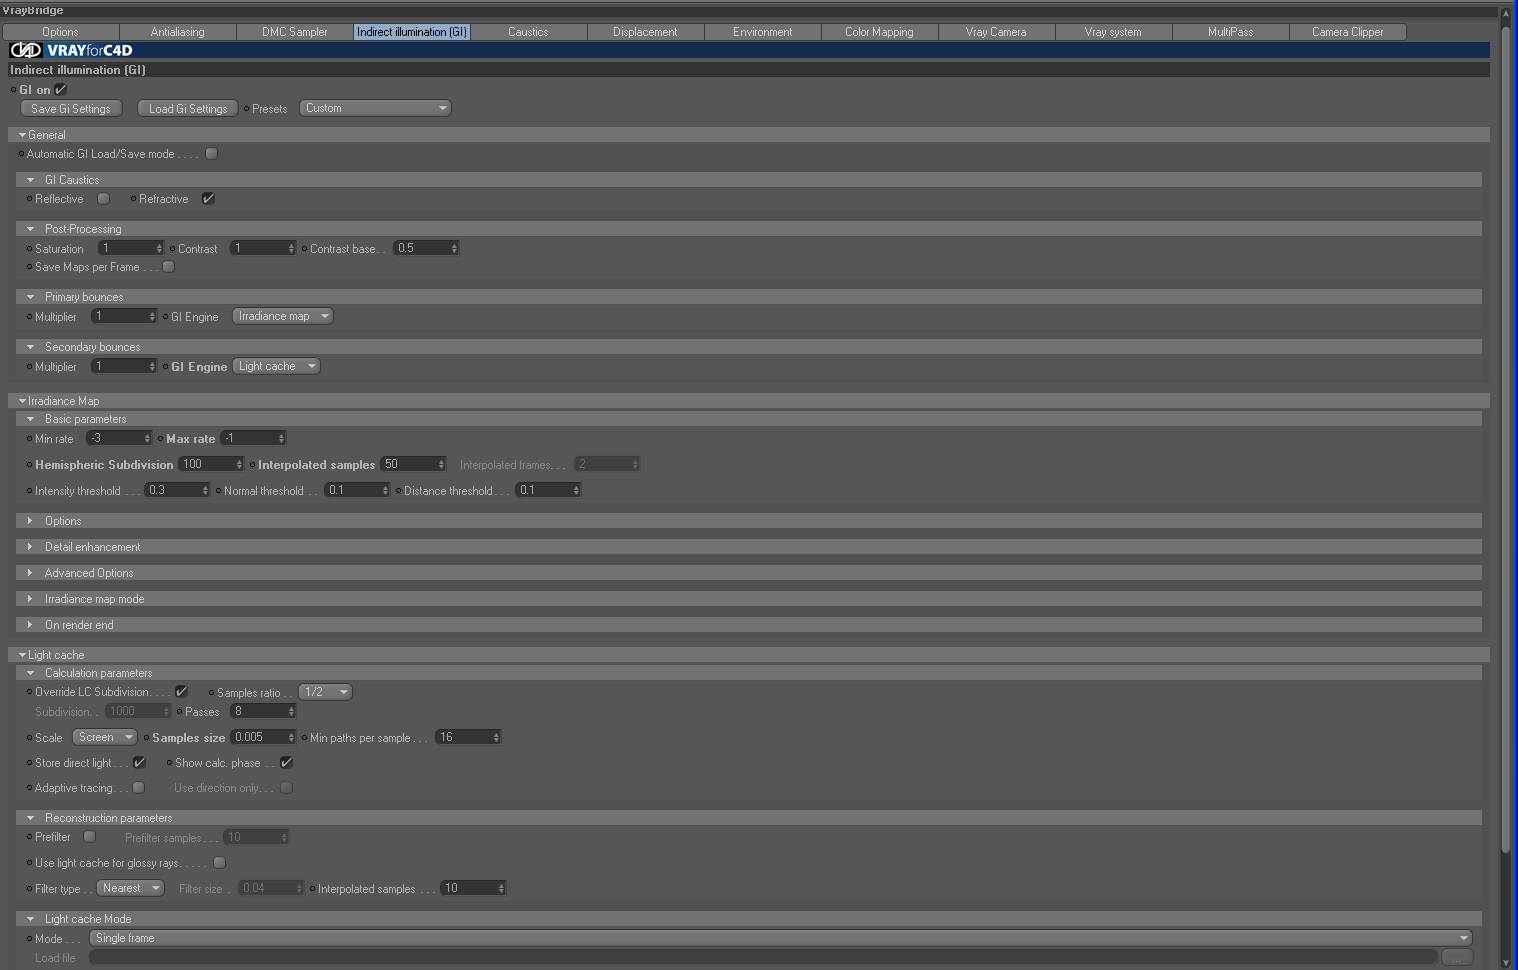Switch to the Vray Camera tab
The height and width of the screenshot is (970, 1518).
(x=996, y=32)
